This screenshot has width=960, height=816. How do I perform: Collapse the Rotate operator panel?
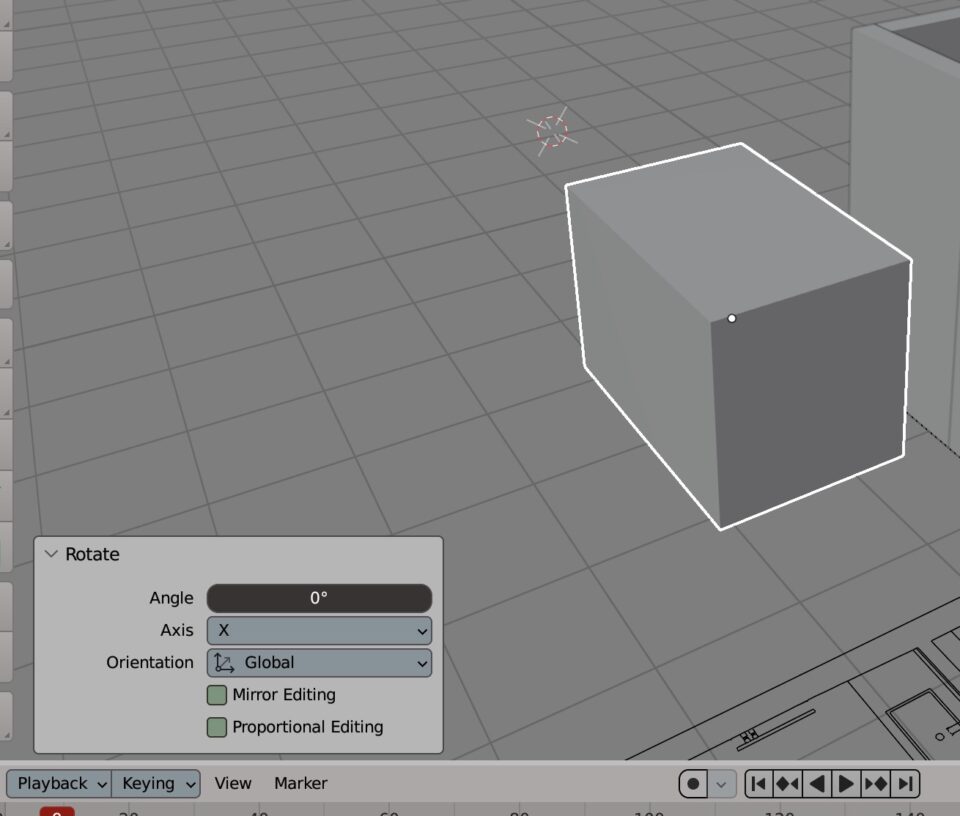point(52,554)
